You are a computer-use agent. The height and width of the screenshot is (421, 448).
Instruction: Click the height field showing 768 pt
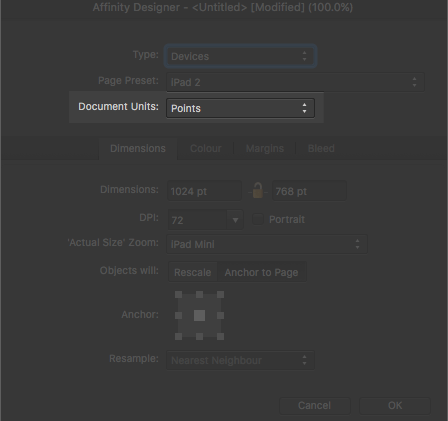click(x=309, y=191)
